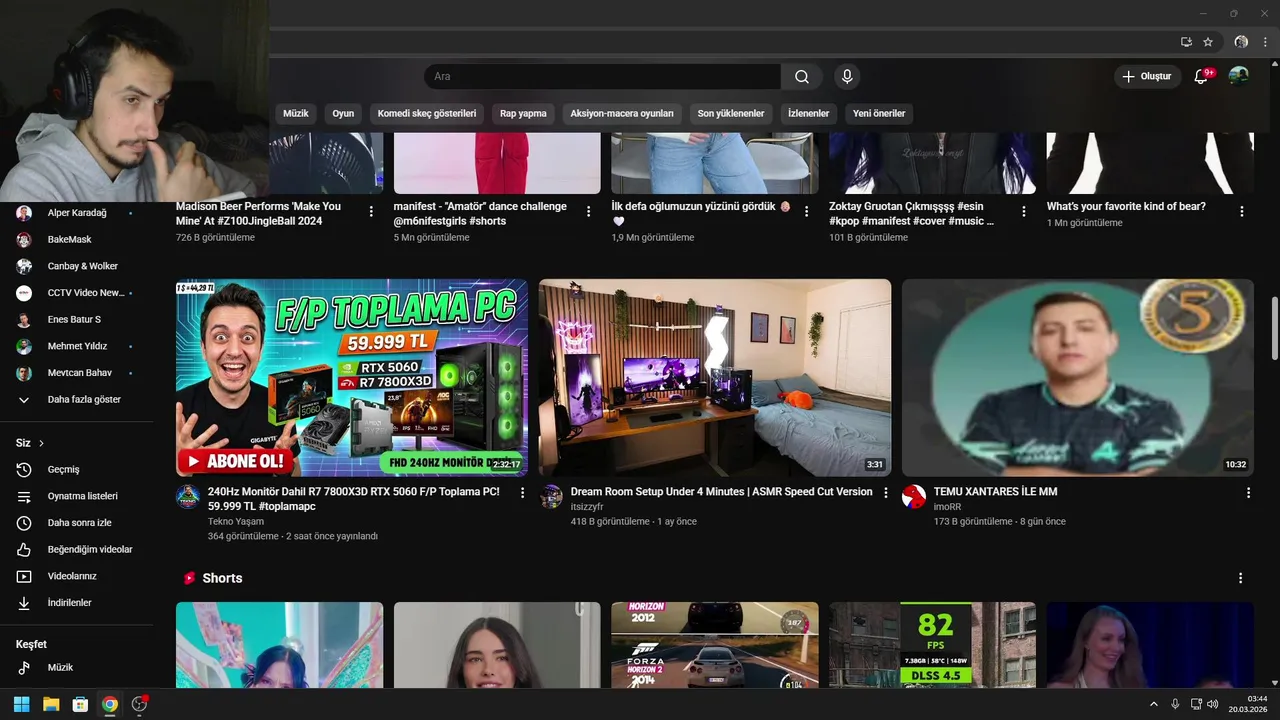Play the Forza Horizon short thumbnail
The image size is (1280, 720).
coord(715,645)
